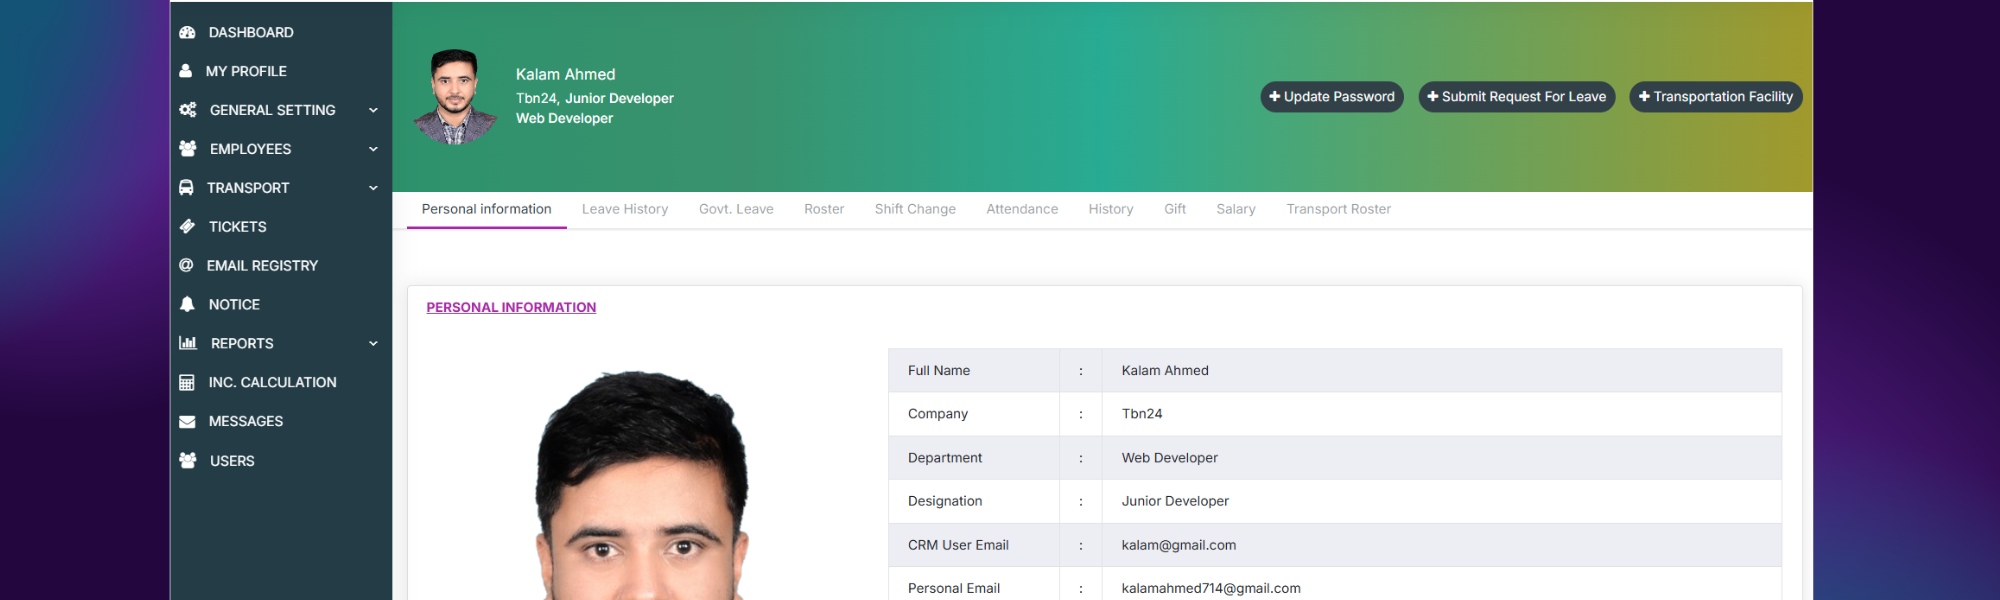Click the Transport bus icon

pyautogui.click(x=186, y=188)
